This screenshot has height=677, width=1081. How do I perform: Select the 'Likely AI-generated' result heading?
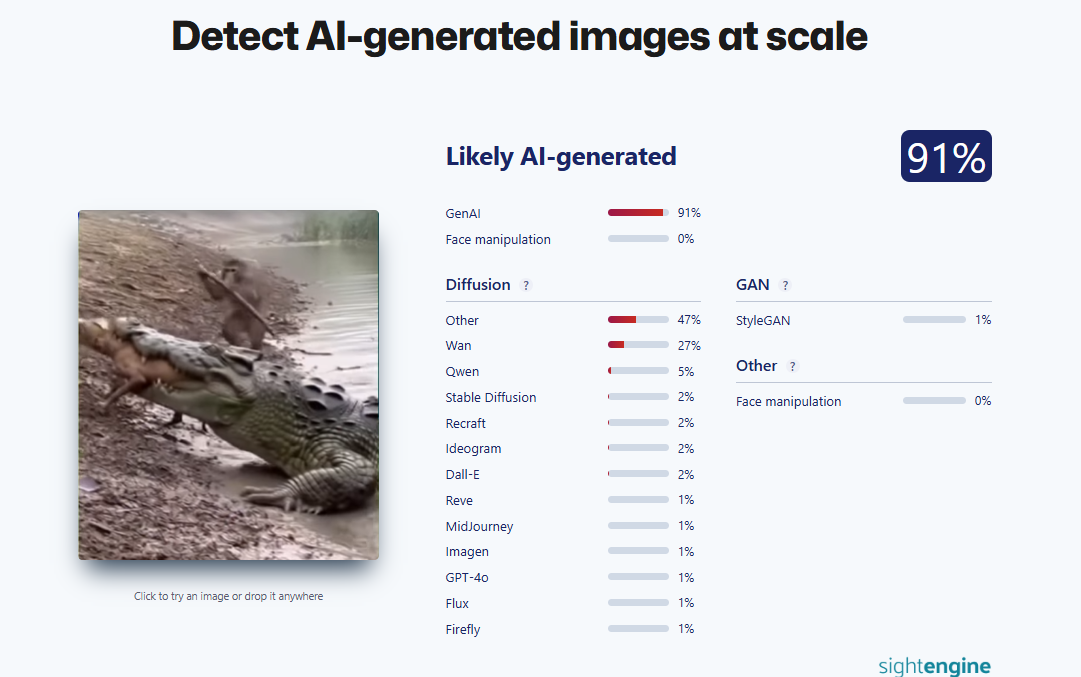tap(561, 157)
